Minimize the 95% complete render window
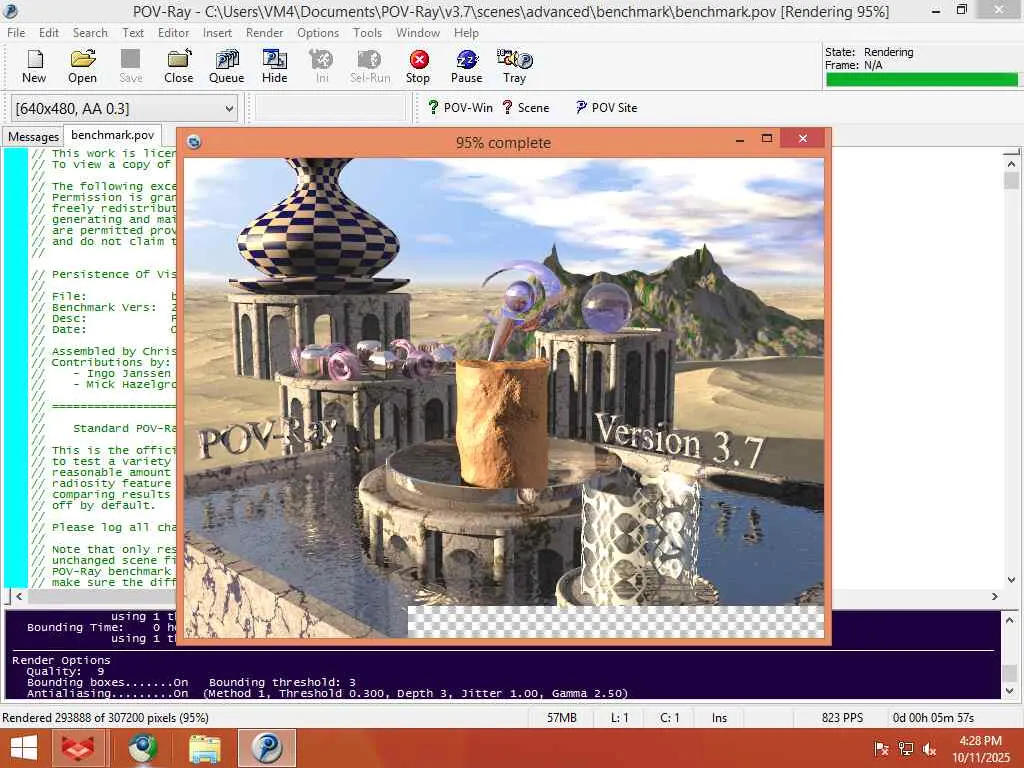 (x=740, y=139)
